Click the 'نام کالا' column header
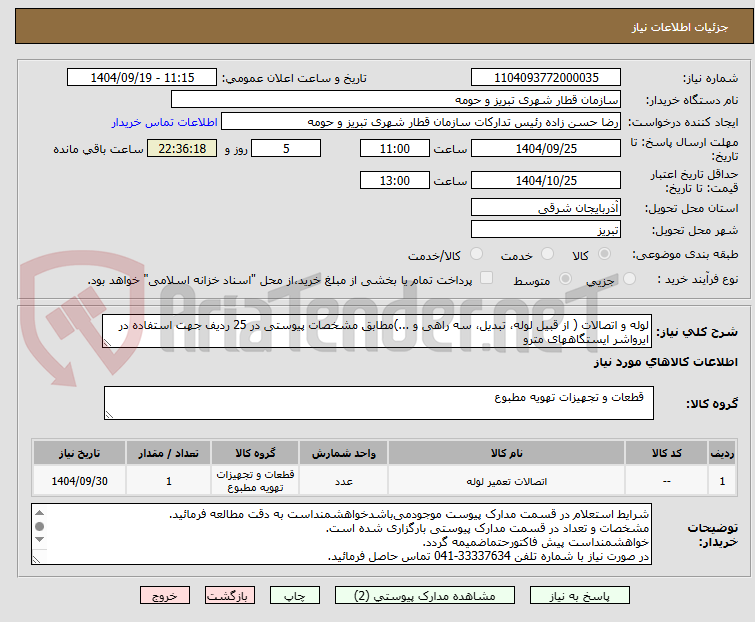755x622 pixels. pyautogui.click(x=507, y=453)
